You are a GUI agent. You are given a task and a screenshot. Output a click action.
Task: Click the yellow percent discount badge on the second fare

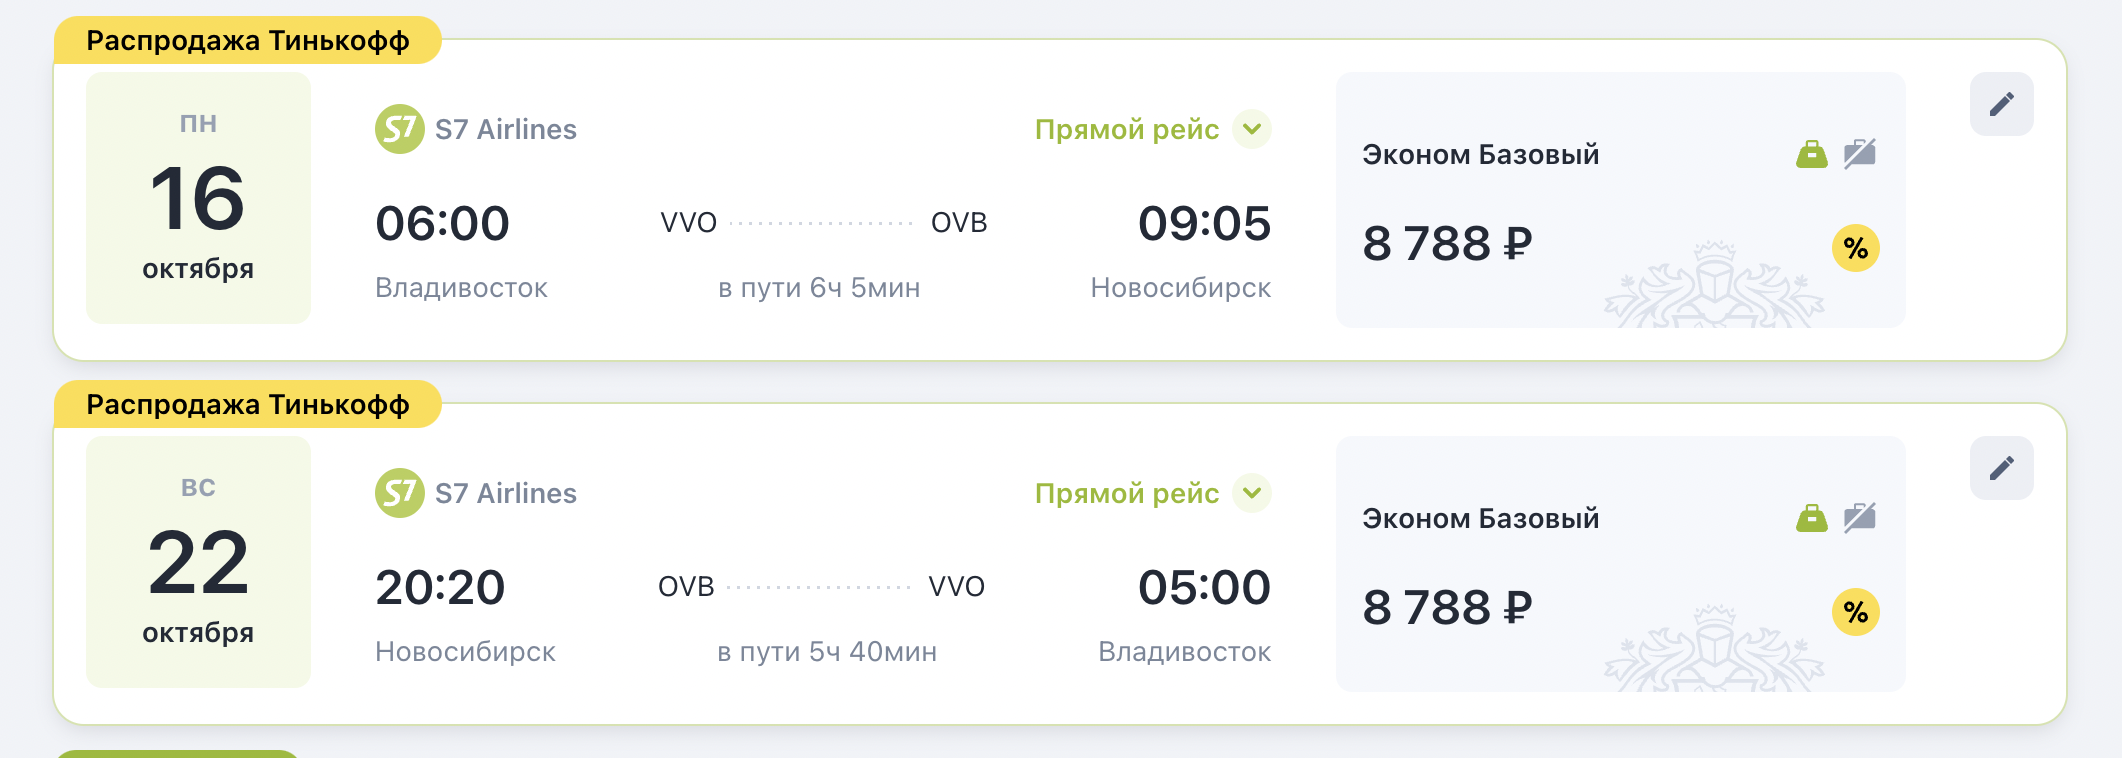(x=1855, y=612)
